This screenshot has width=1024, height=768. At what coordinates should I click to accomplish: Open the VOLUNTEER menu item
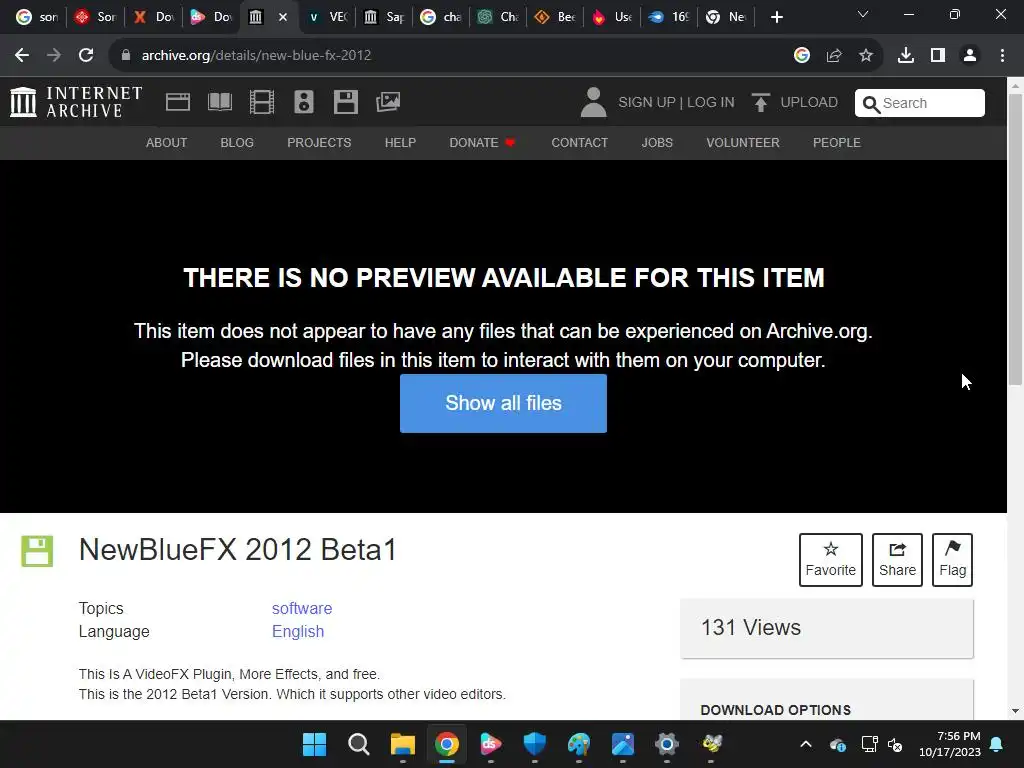(743, 142)
